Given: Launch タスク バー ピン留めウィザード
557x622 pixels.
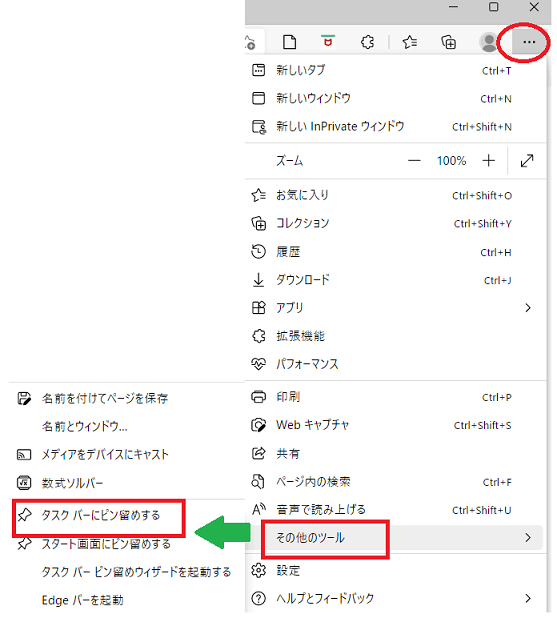Looking at the screenshot, I should [x=128, y=572].
